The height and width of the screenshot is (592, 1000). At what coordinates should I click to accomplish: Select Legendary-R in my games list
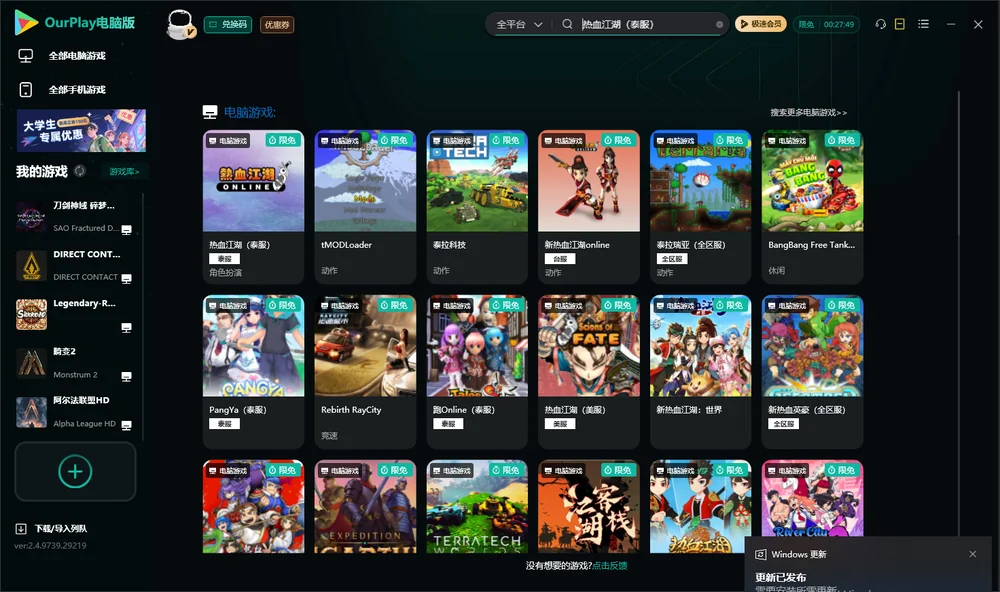pyautogui.click(x=75, y=314)
